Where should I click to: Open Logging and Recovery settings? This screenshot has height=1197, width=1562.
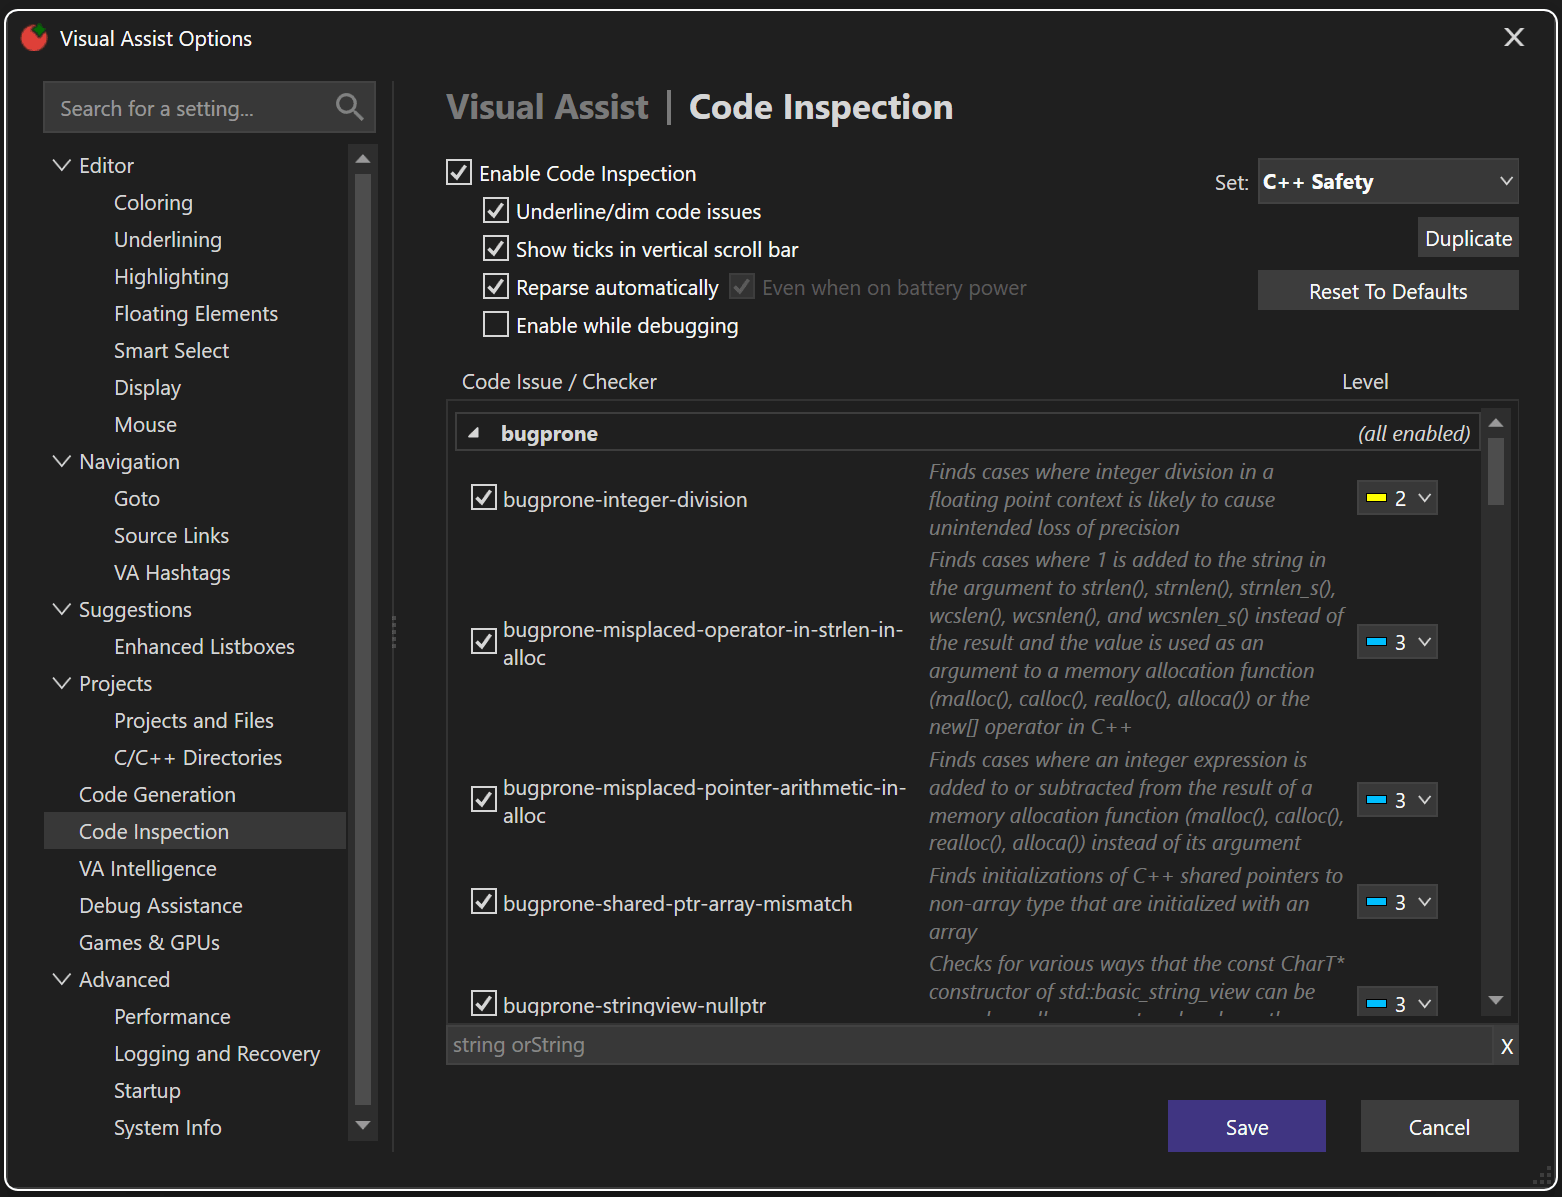(x=217, y=1053)
